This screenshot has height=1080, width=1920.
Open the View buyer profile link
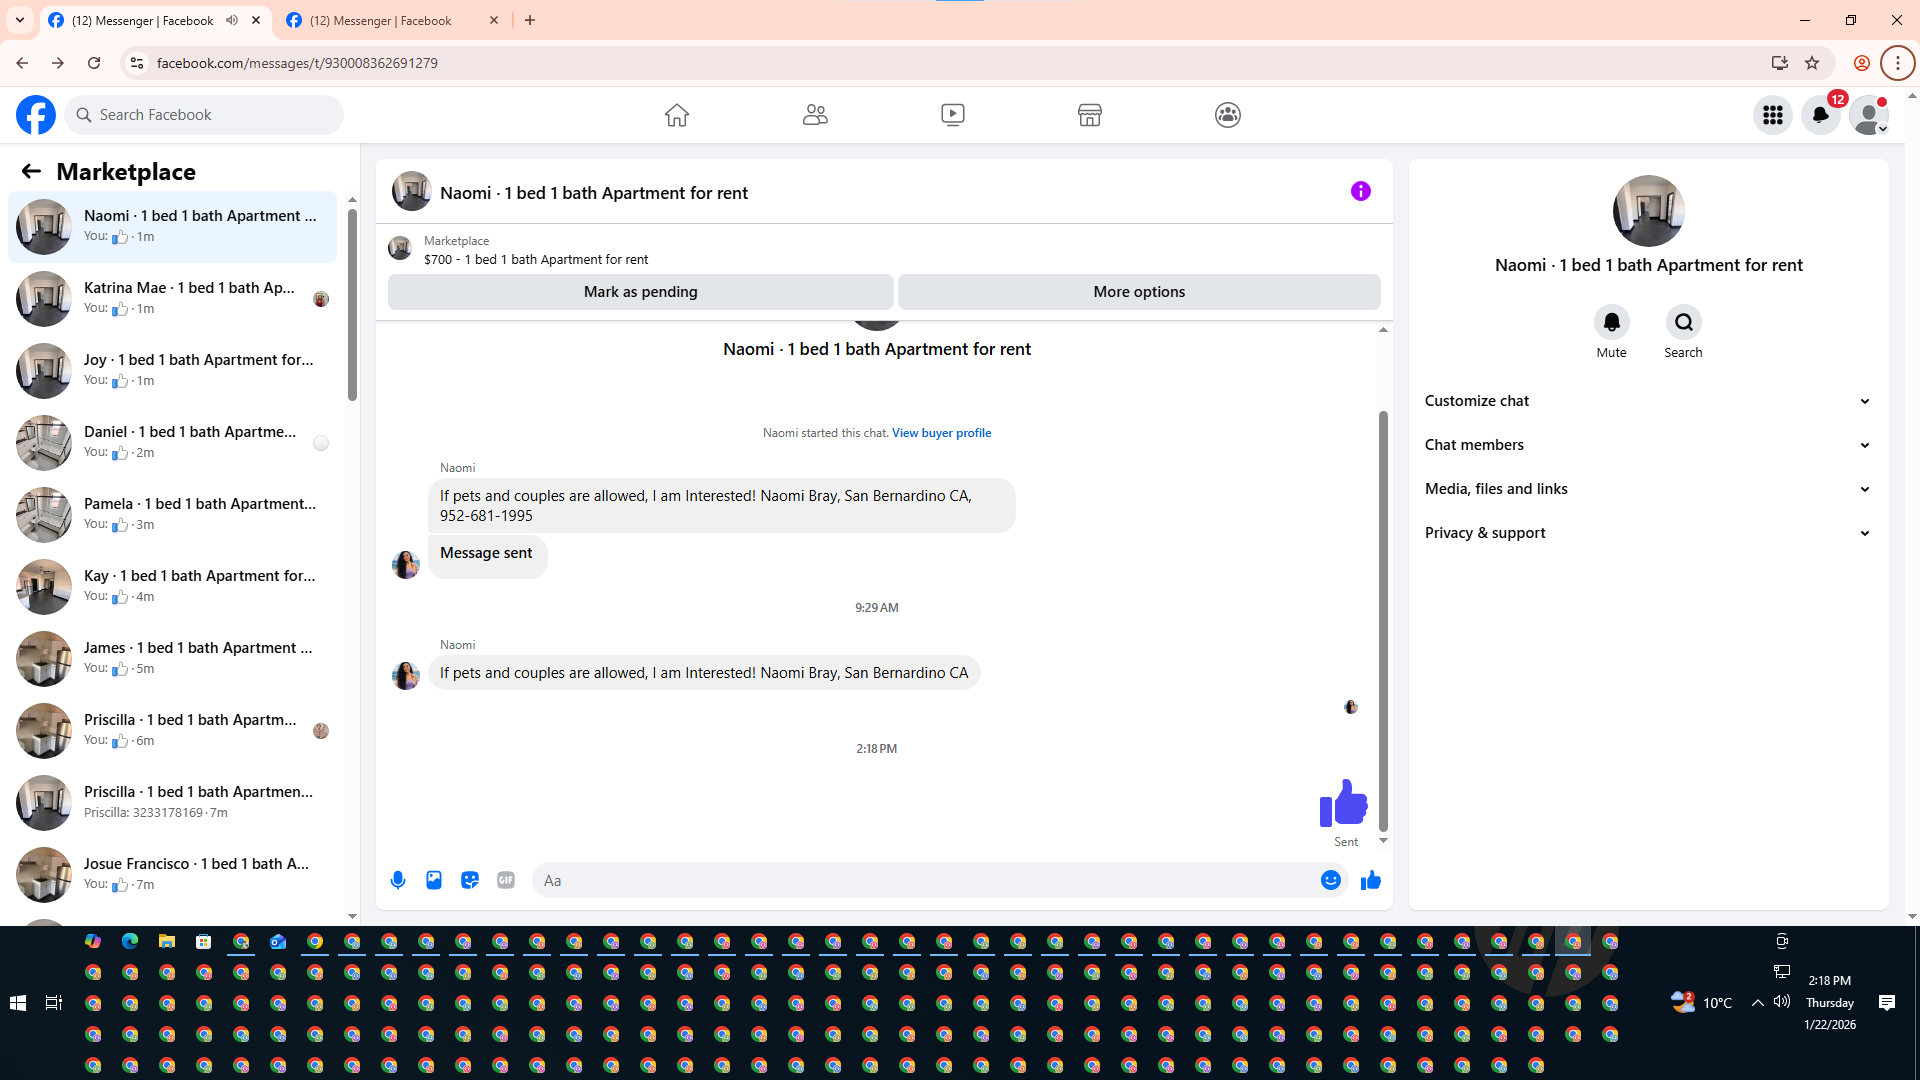tap(941, 433)
